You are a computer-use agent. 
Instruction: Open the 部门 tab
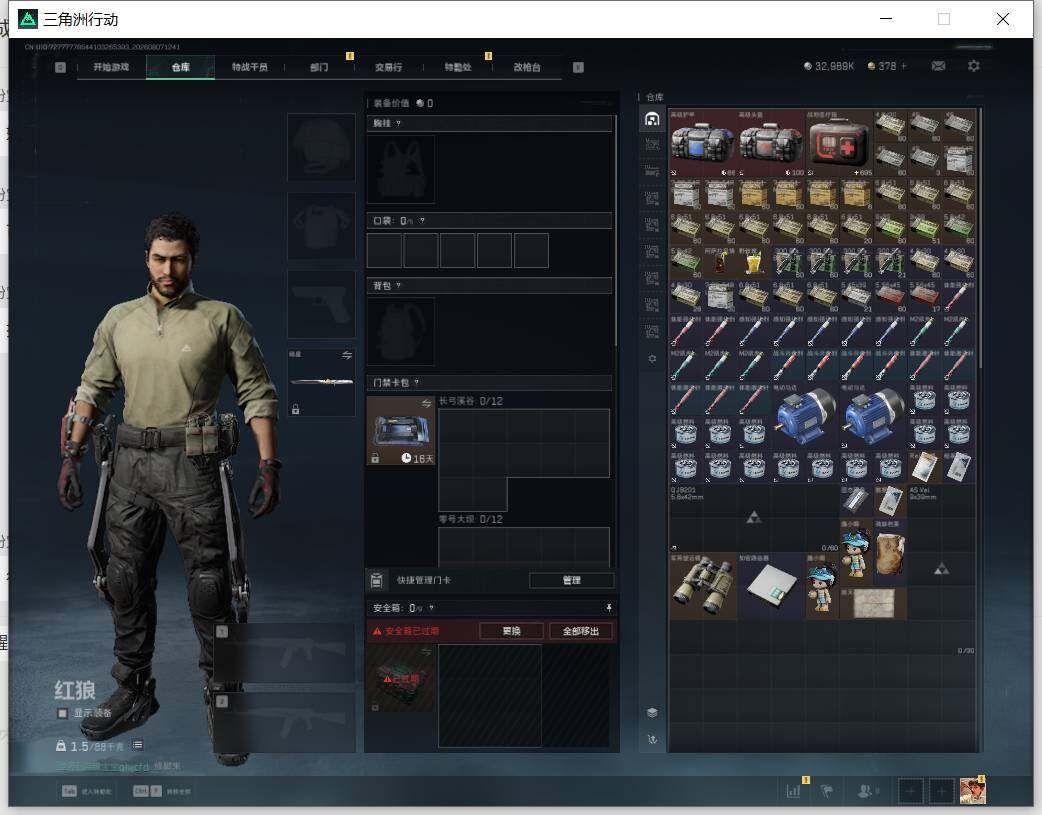319,67
